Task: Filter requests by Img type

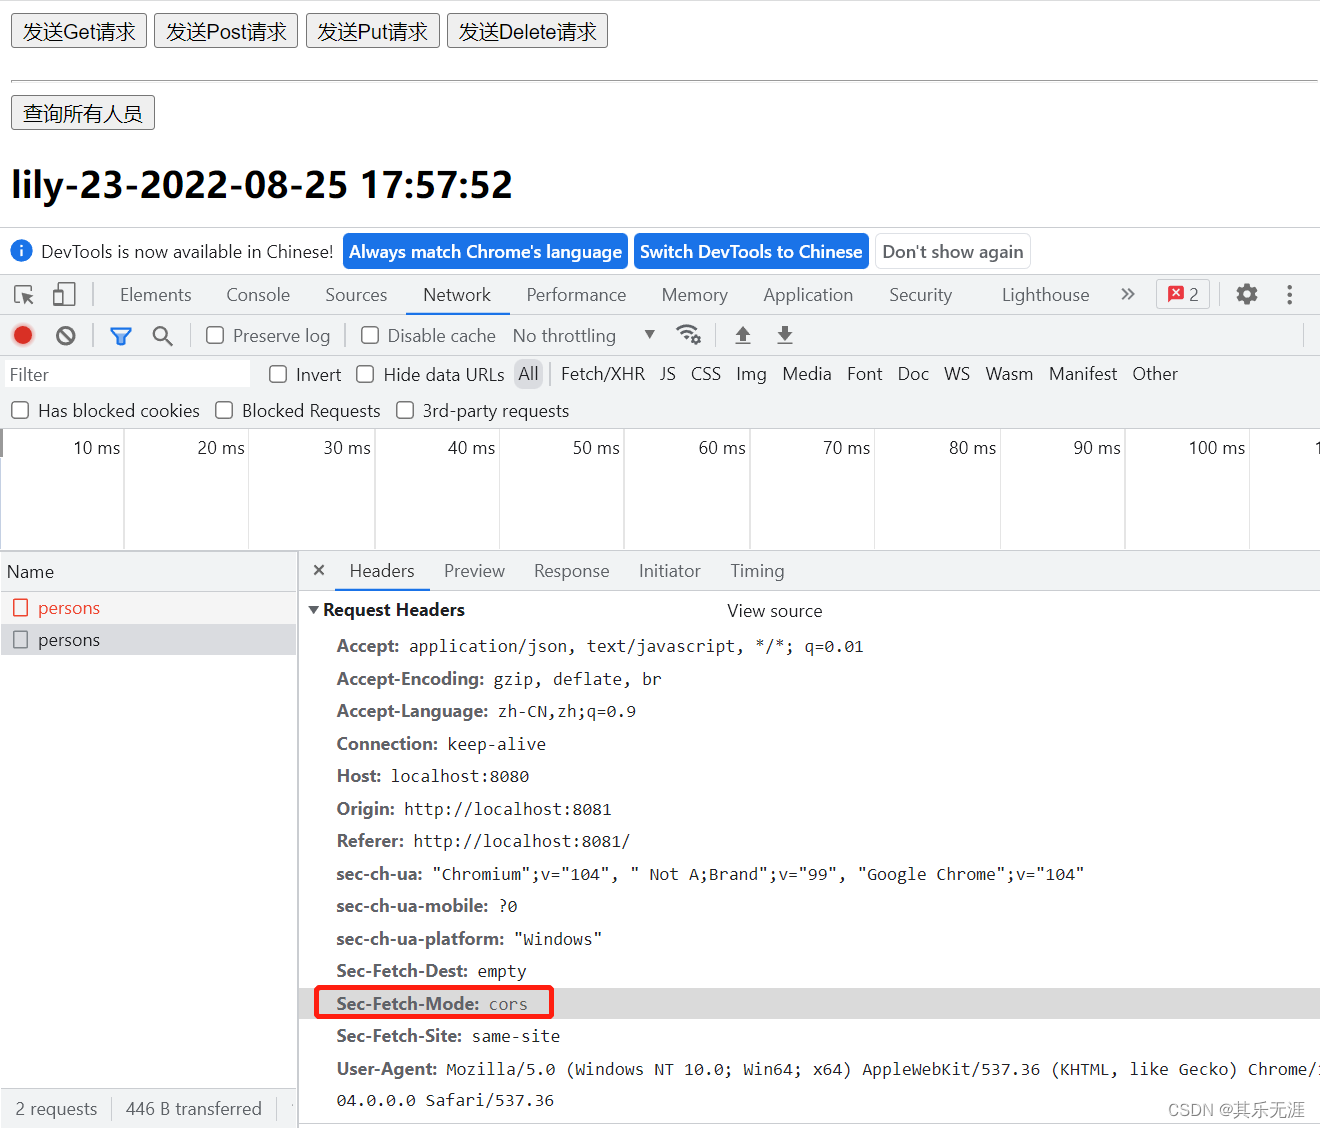Action: coord(751,374)
